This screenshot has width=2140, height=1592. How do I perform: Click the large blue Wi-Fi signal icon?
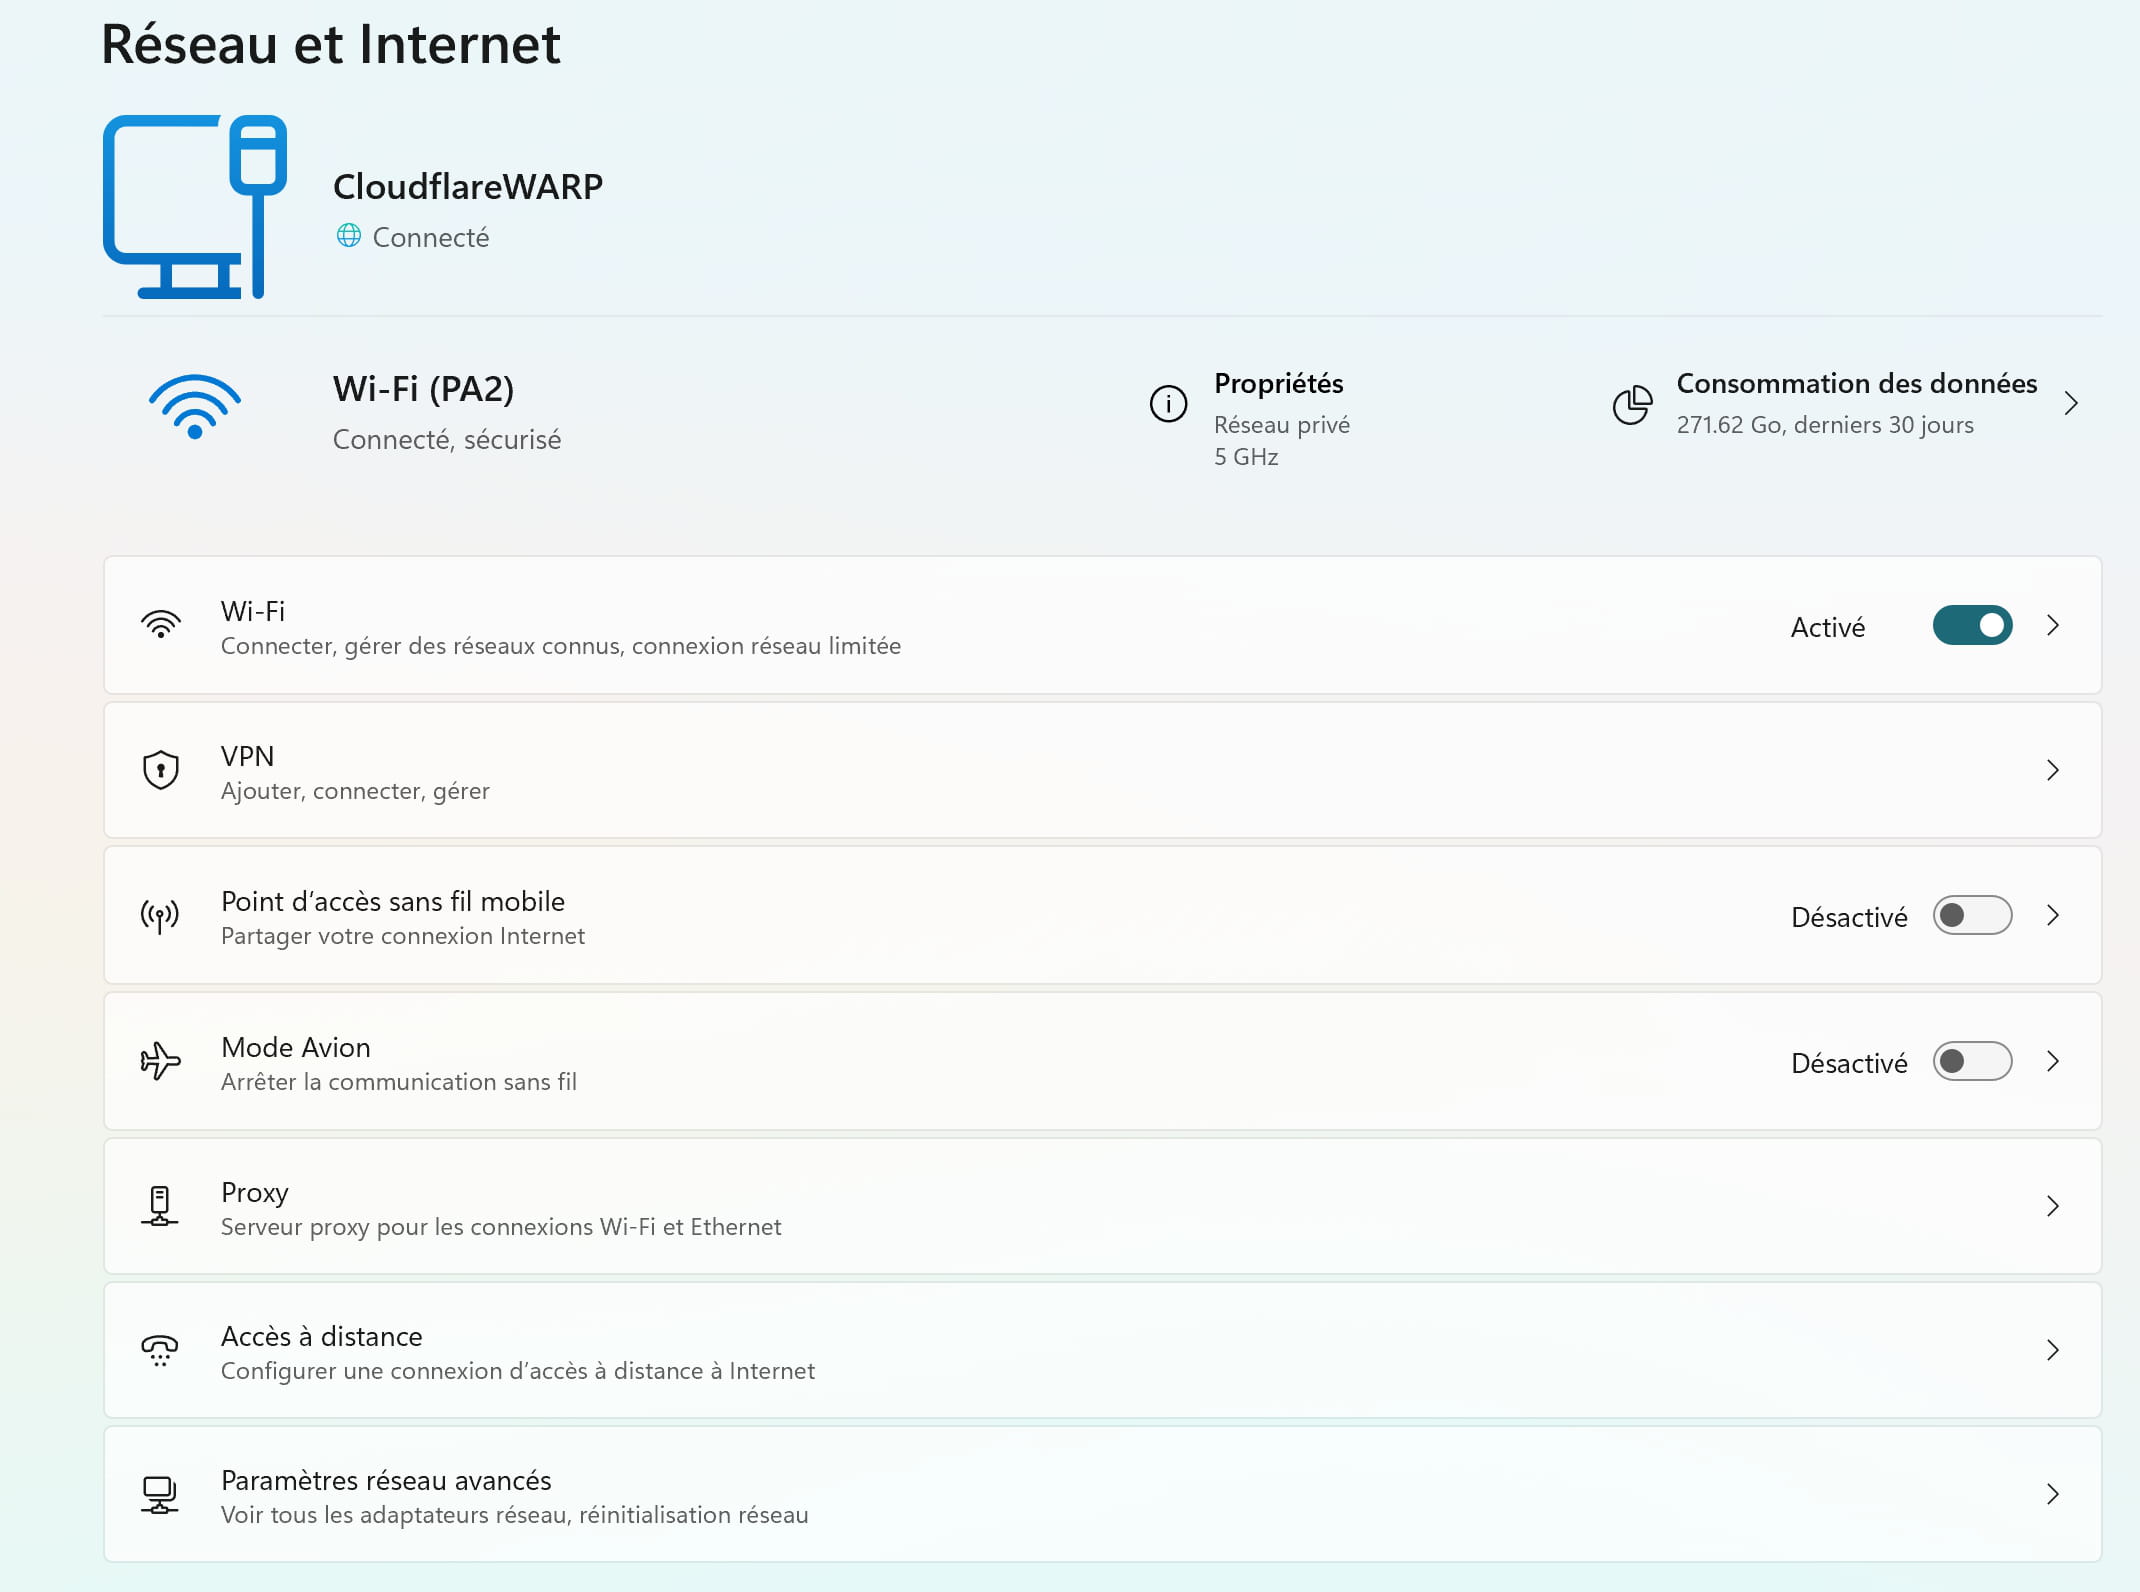pos(195,407)
